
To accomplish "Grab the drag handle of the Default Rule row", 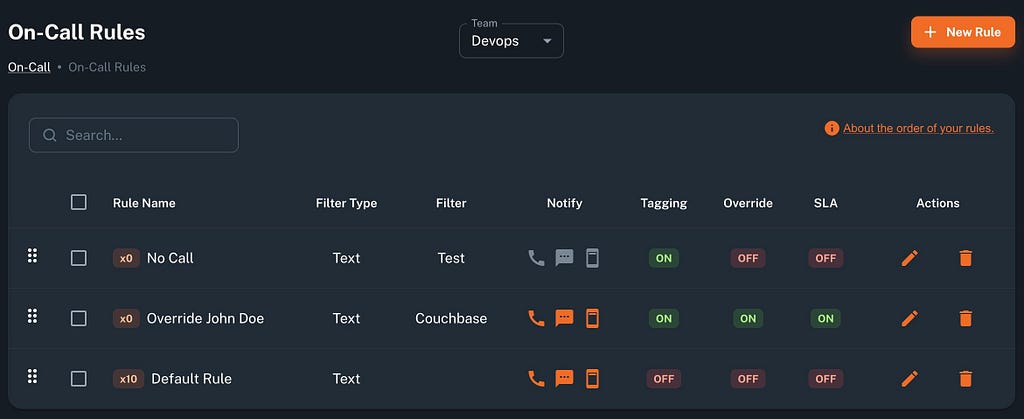I will (32, 377).
